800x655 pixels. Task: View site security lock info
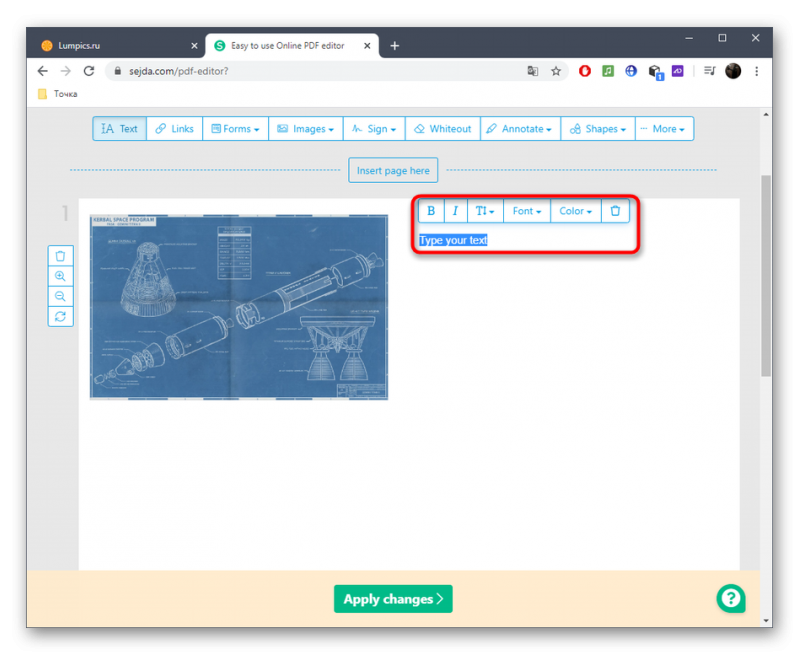pos(117,71)
